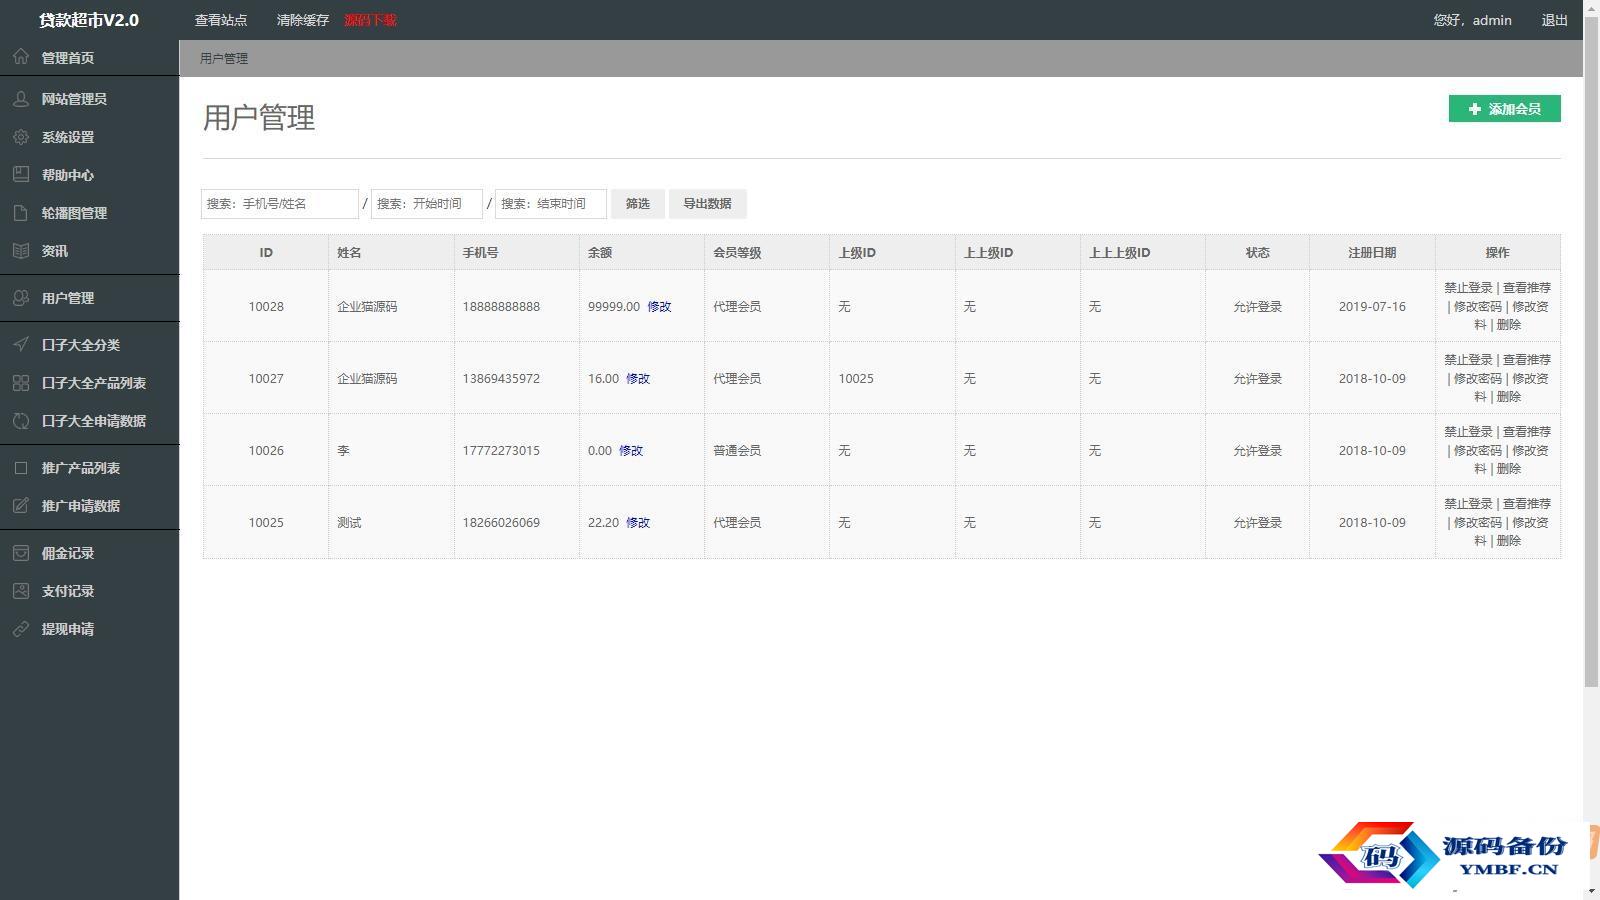The image size is (1600, 900).
Task: Click the home icon beside 管理首页
Action: (x=21, y=57)
